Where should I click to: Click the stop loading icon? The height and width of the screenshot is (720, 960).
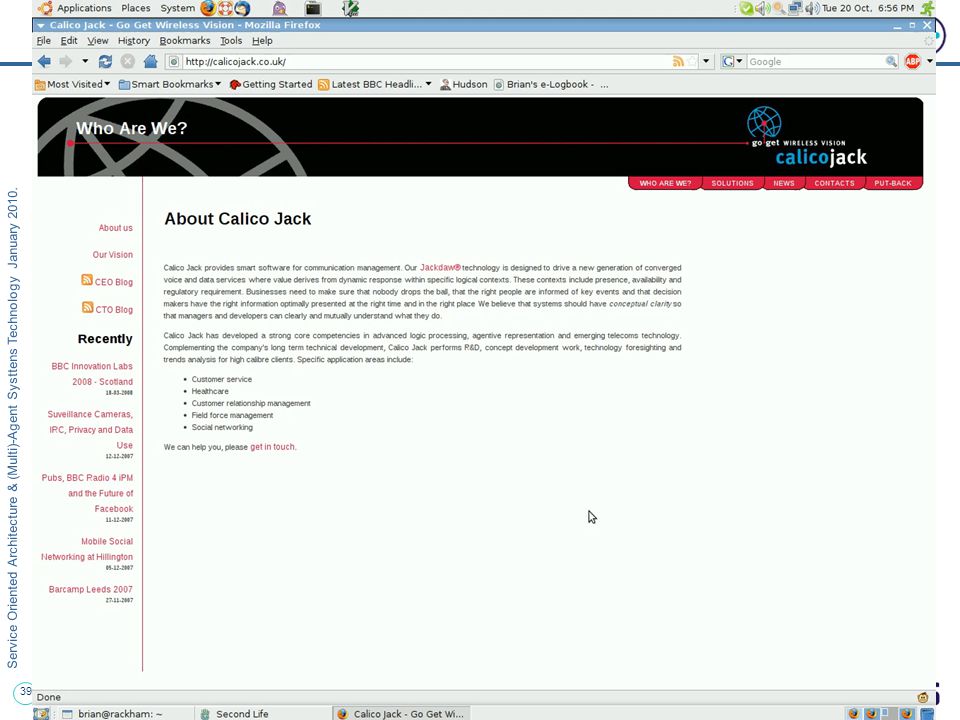coord(127,61)
